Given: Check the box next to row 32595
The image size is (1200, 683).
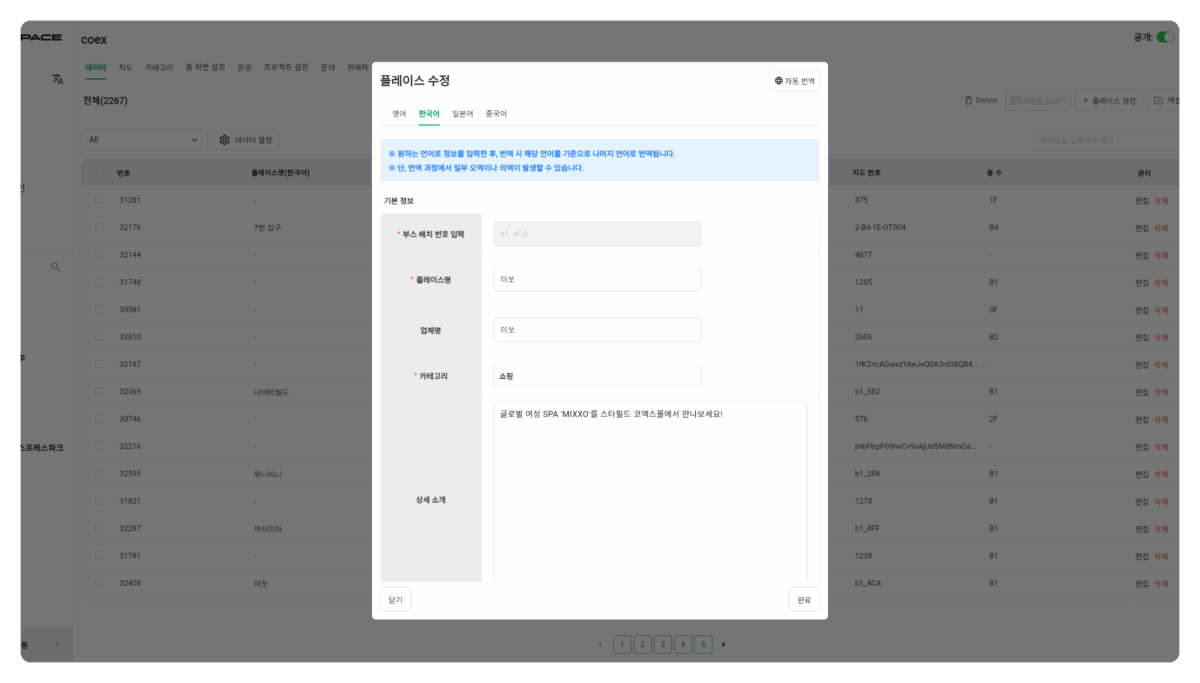Looking at the screenshot, I should point(99,474).
